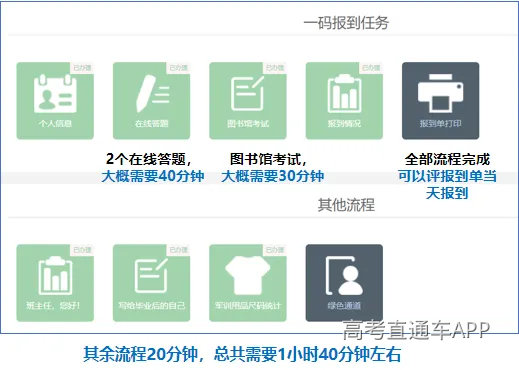This screenshot has height=370, width=519.
Task: Click 已办理 badge on 图书馆考试 tile
Action: (275, 68)
